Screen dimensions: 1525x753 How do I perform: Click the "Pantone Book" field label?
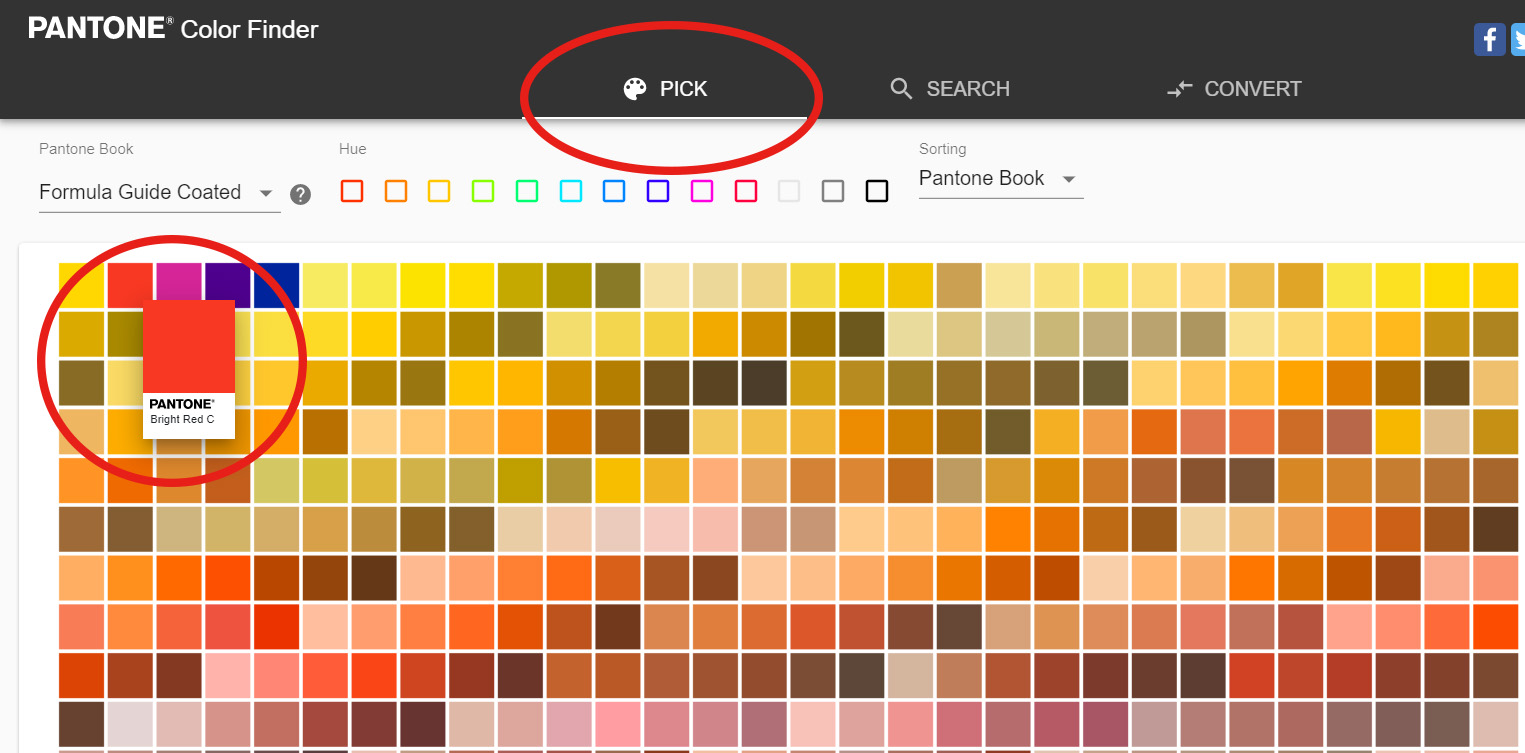click(x=86, y=149)
